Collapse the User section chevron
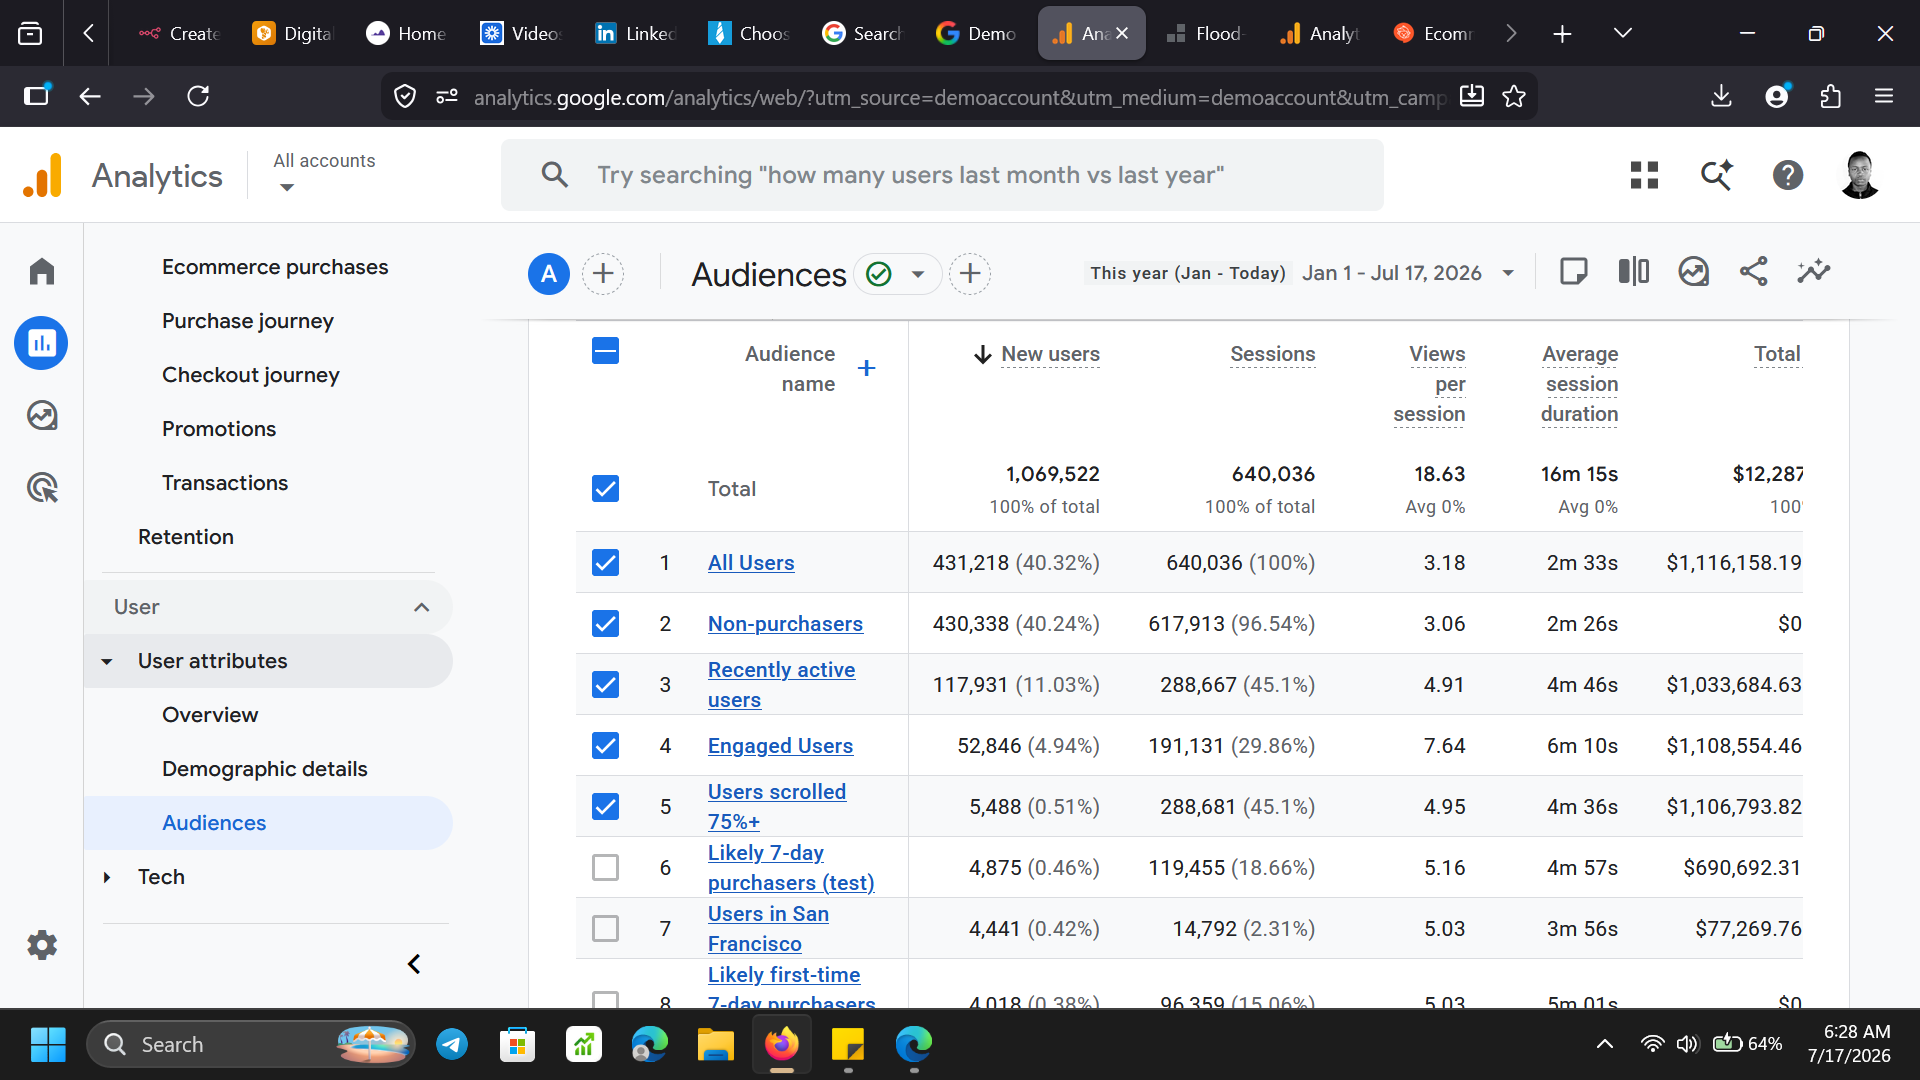The width and height of the screenshot is (1920, 1080). click(x=422, y=607)
